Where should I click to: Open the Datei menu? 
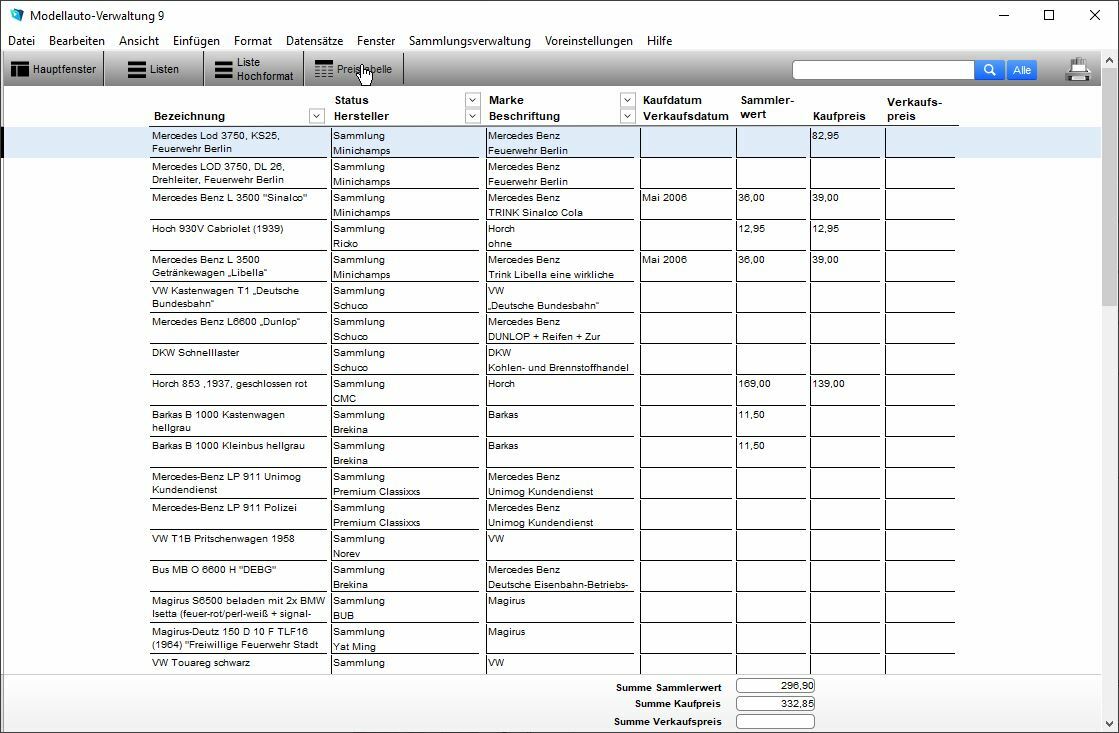point(21,41)
